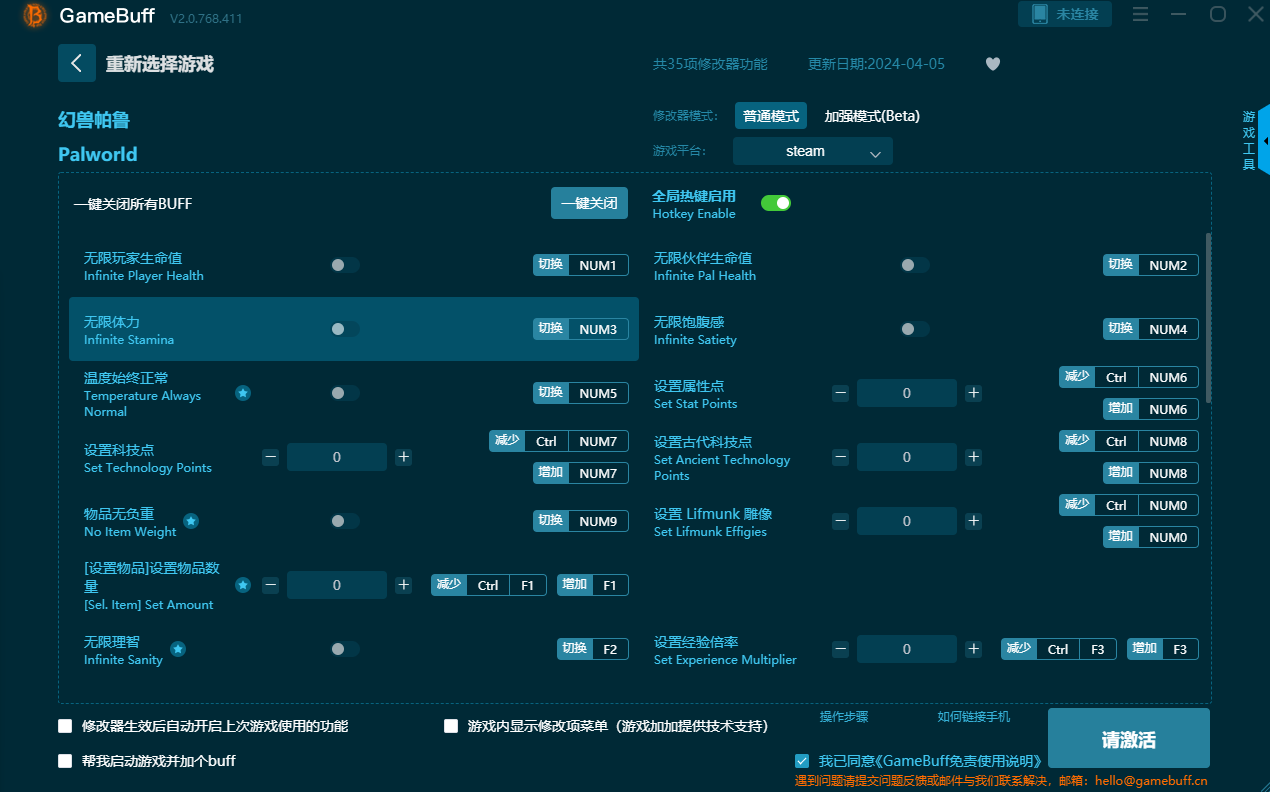
Task: Uncheck GameBuff disclaimer agreement checkbox
Action: (802, 761)
